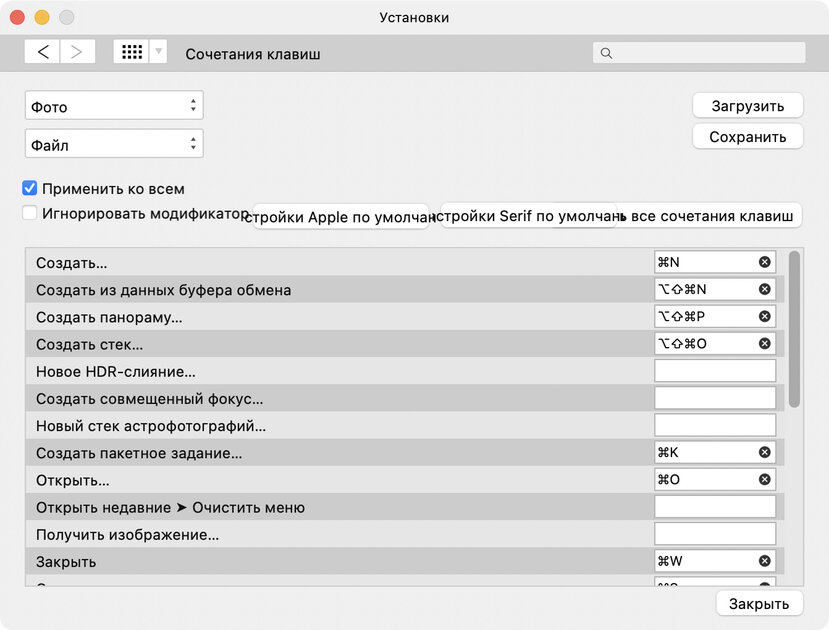The height and width of the screenshot is (630, 829).
Task: Expand the arrow next to grid icon
Action: point(158,52)
